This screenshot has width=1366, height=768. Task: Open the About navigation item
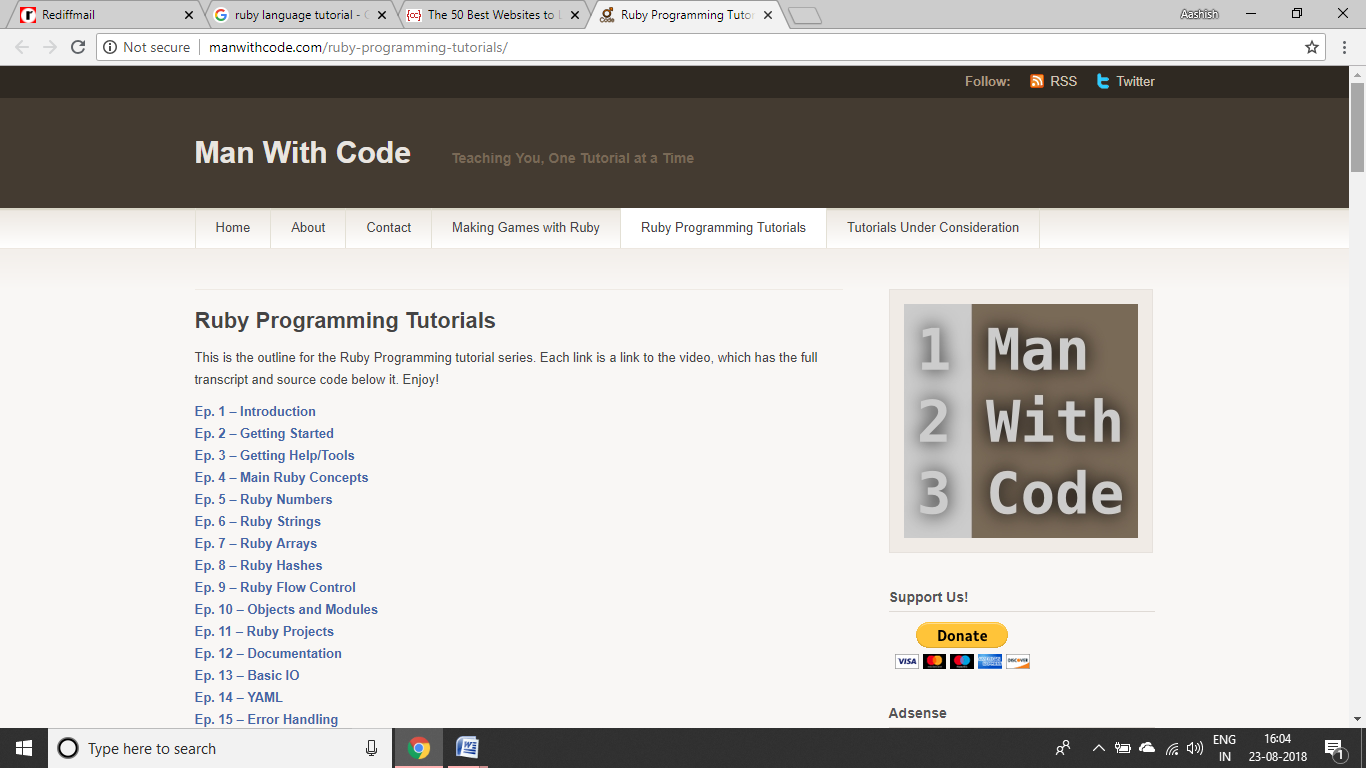(x=308, y=228)
